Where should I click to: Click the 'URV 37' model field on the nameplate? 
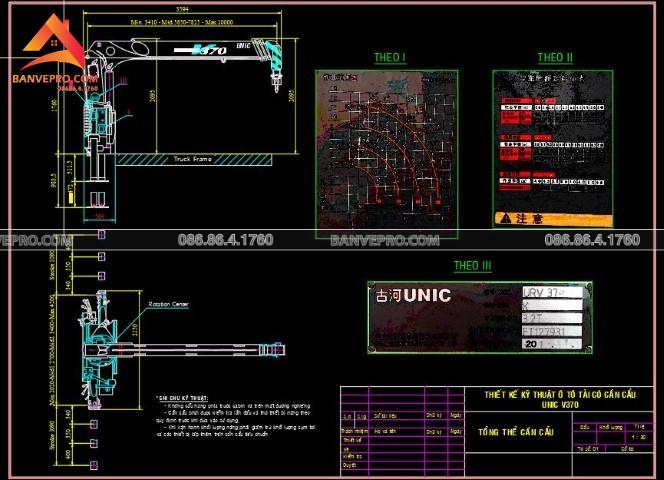coord(553,292)
